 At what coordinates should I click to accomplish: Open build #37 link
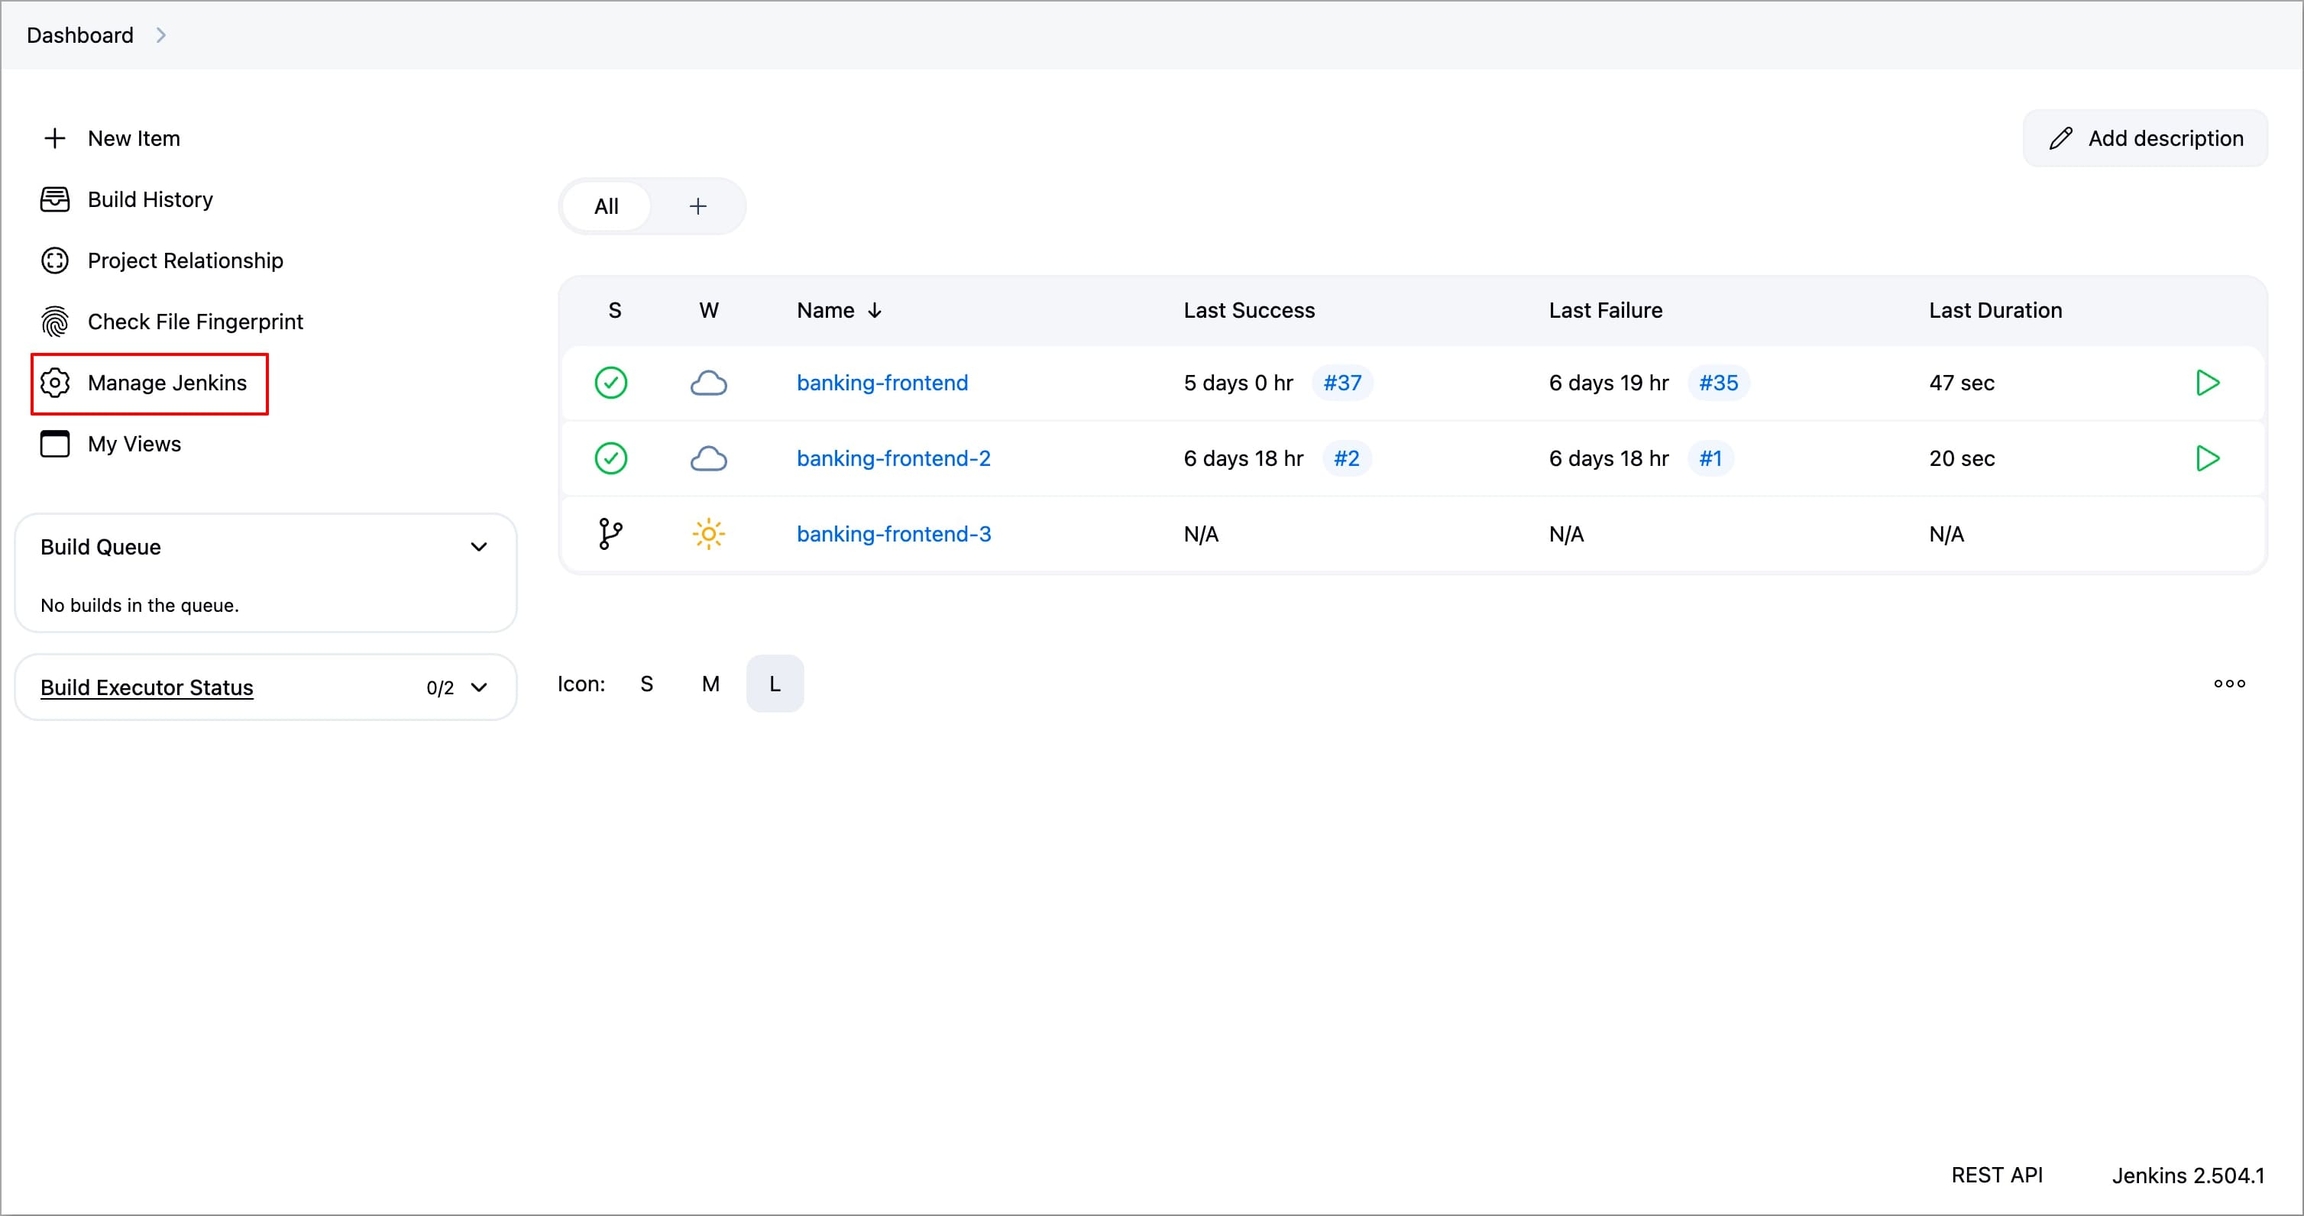(x=1342, y=383)
